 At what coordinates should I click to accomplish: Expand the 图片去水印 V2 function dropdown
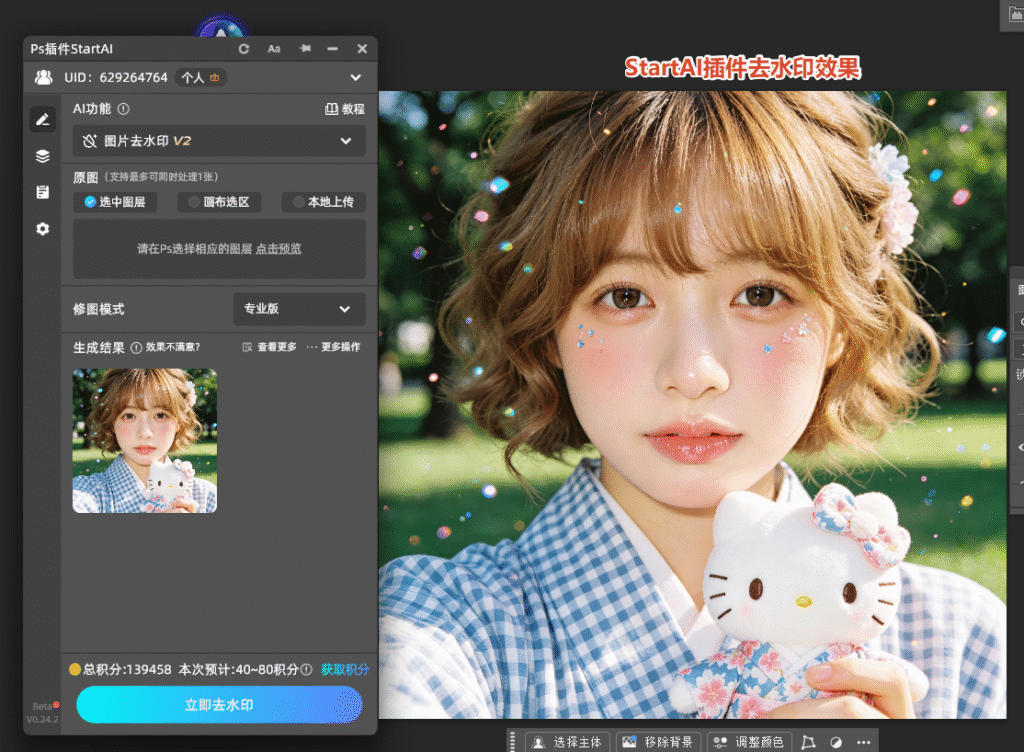tap(219, 141)
